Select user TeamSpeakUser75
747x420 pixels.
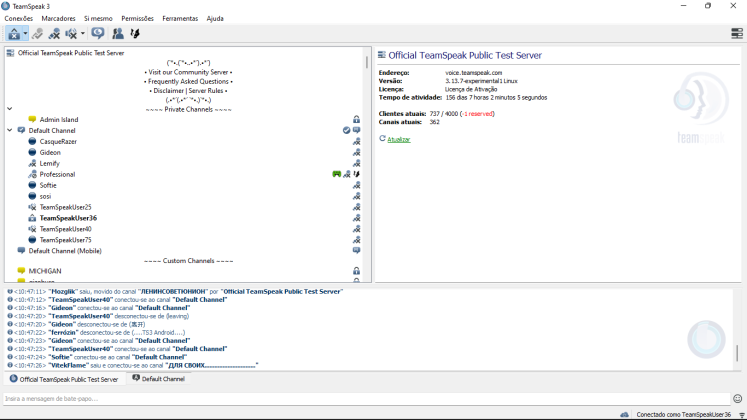click(x=65, y=240)
